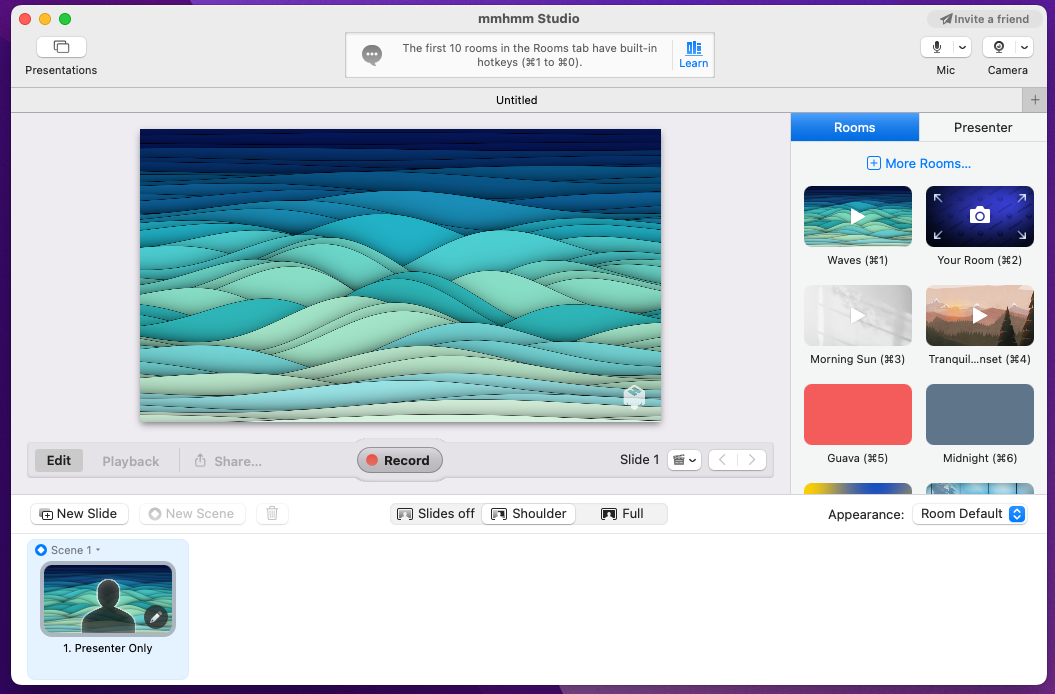Open the More Rooms link
The height and width of the screenshot is (694, 1055).
point(918,163)
